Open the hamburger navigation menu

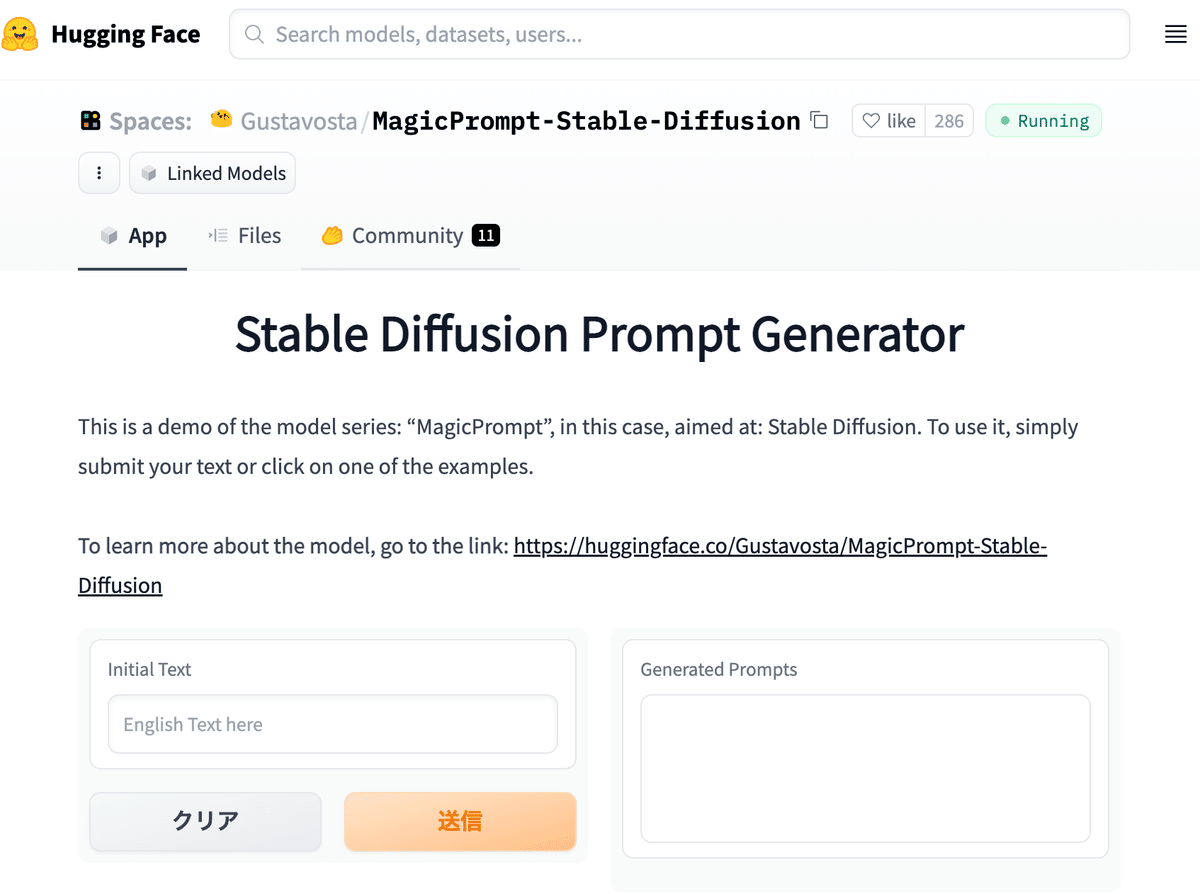tap(1174, 33)
